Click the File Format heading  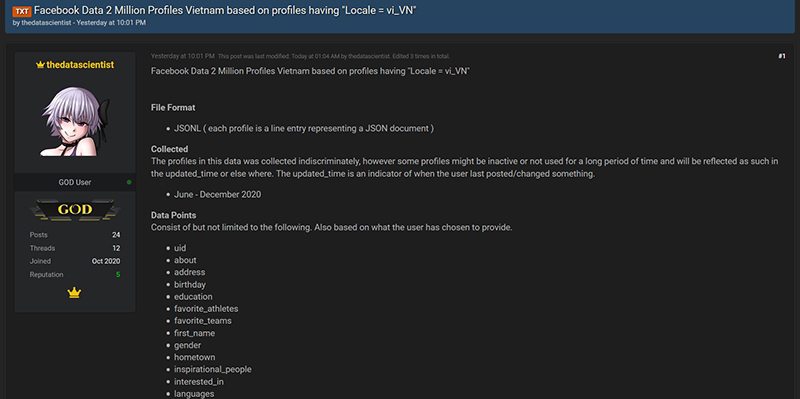(x=173, y=108)
